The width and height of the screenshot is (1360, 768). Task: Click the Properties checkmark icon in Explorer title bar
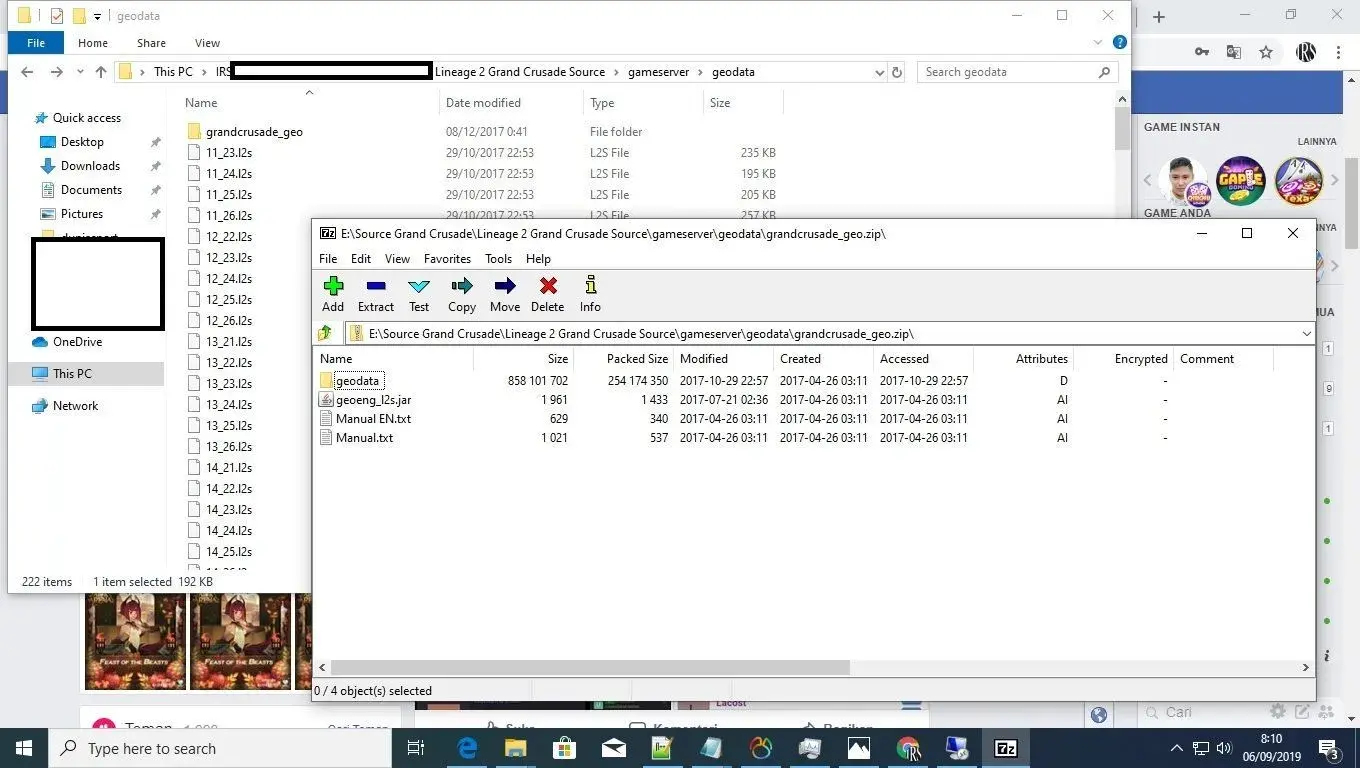56,16
